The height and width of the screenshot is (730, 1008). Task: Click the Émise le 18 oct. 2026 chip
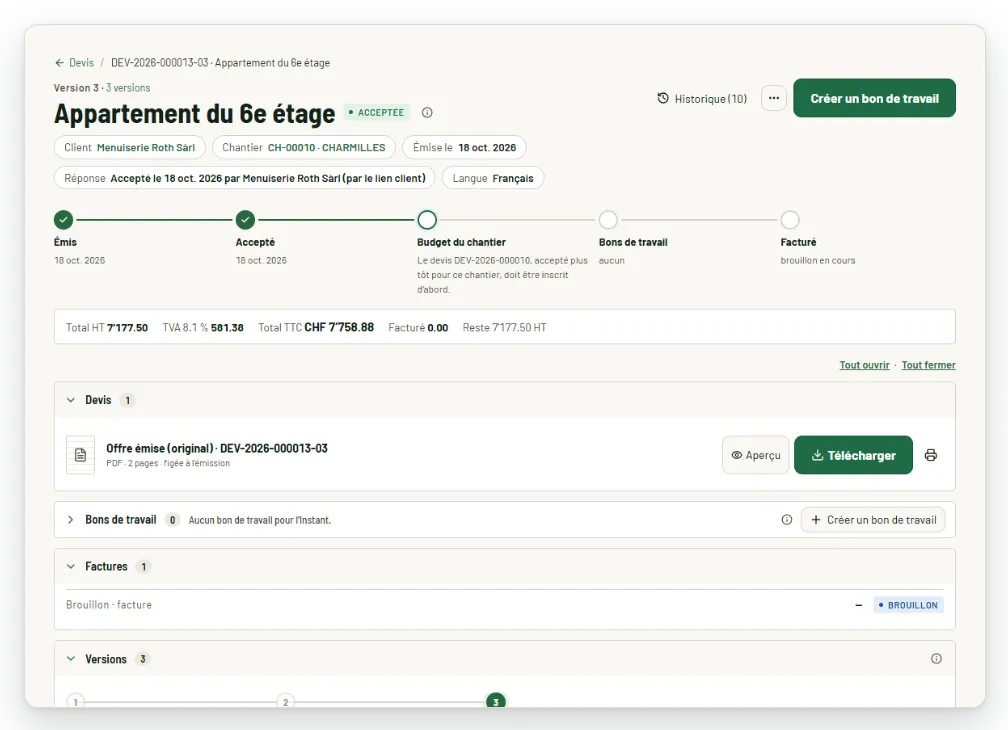[x=464, y=147]
